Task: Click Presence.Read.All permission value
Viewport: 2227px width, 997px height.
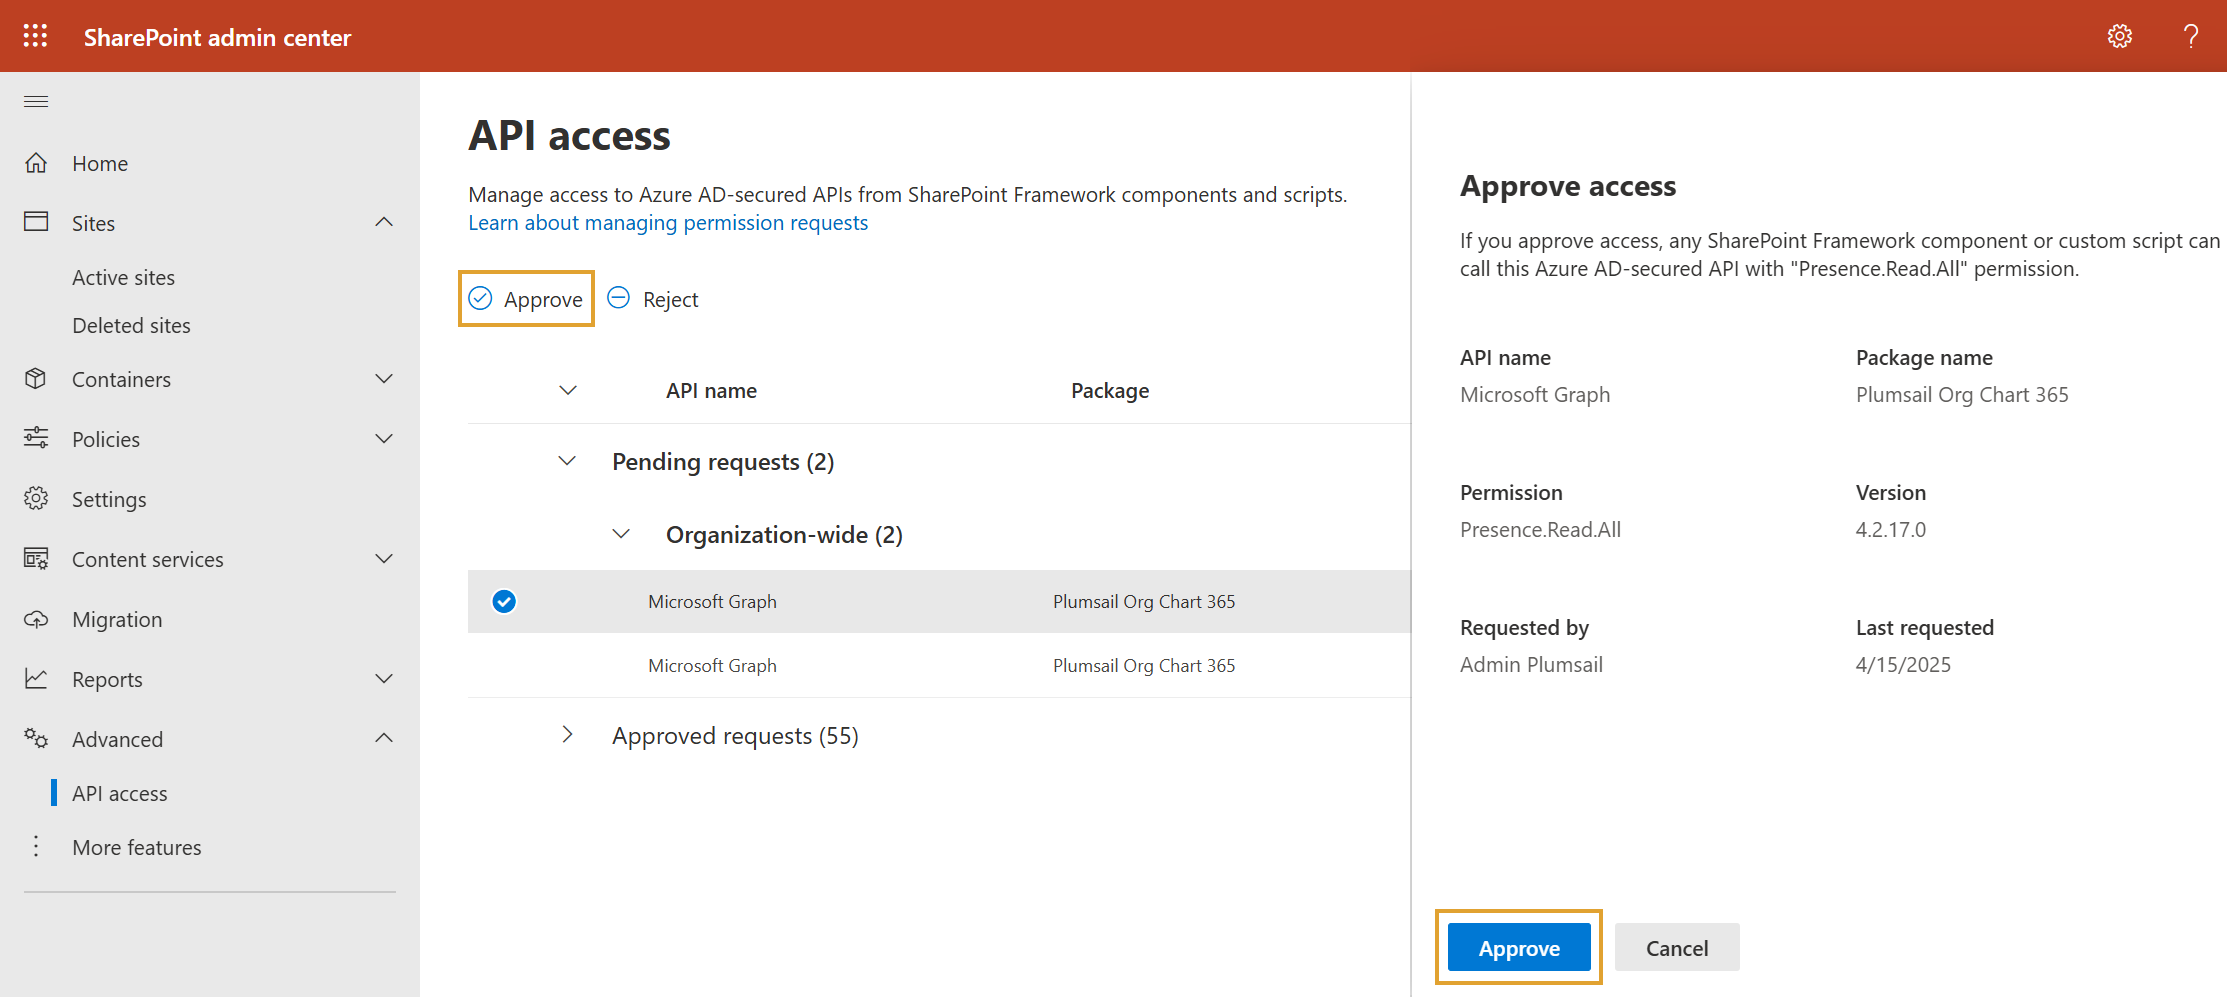Action: click(x=1540, y=529)
